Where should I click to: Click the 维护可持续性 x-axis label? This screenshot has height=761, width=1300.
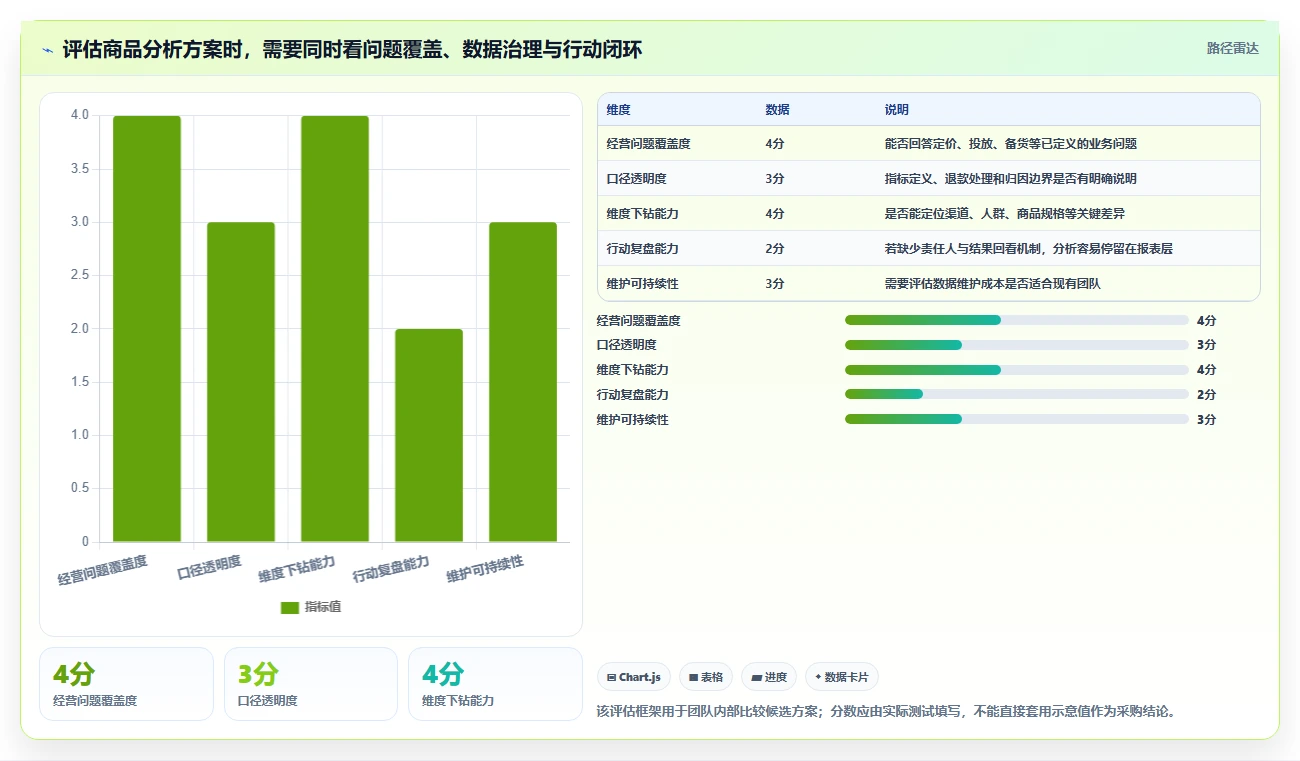pyautogui.click(x=485, y=570)
